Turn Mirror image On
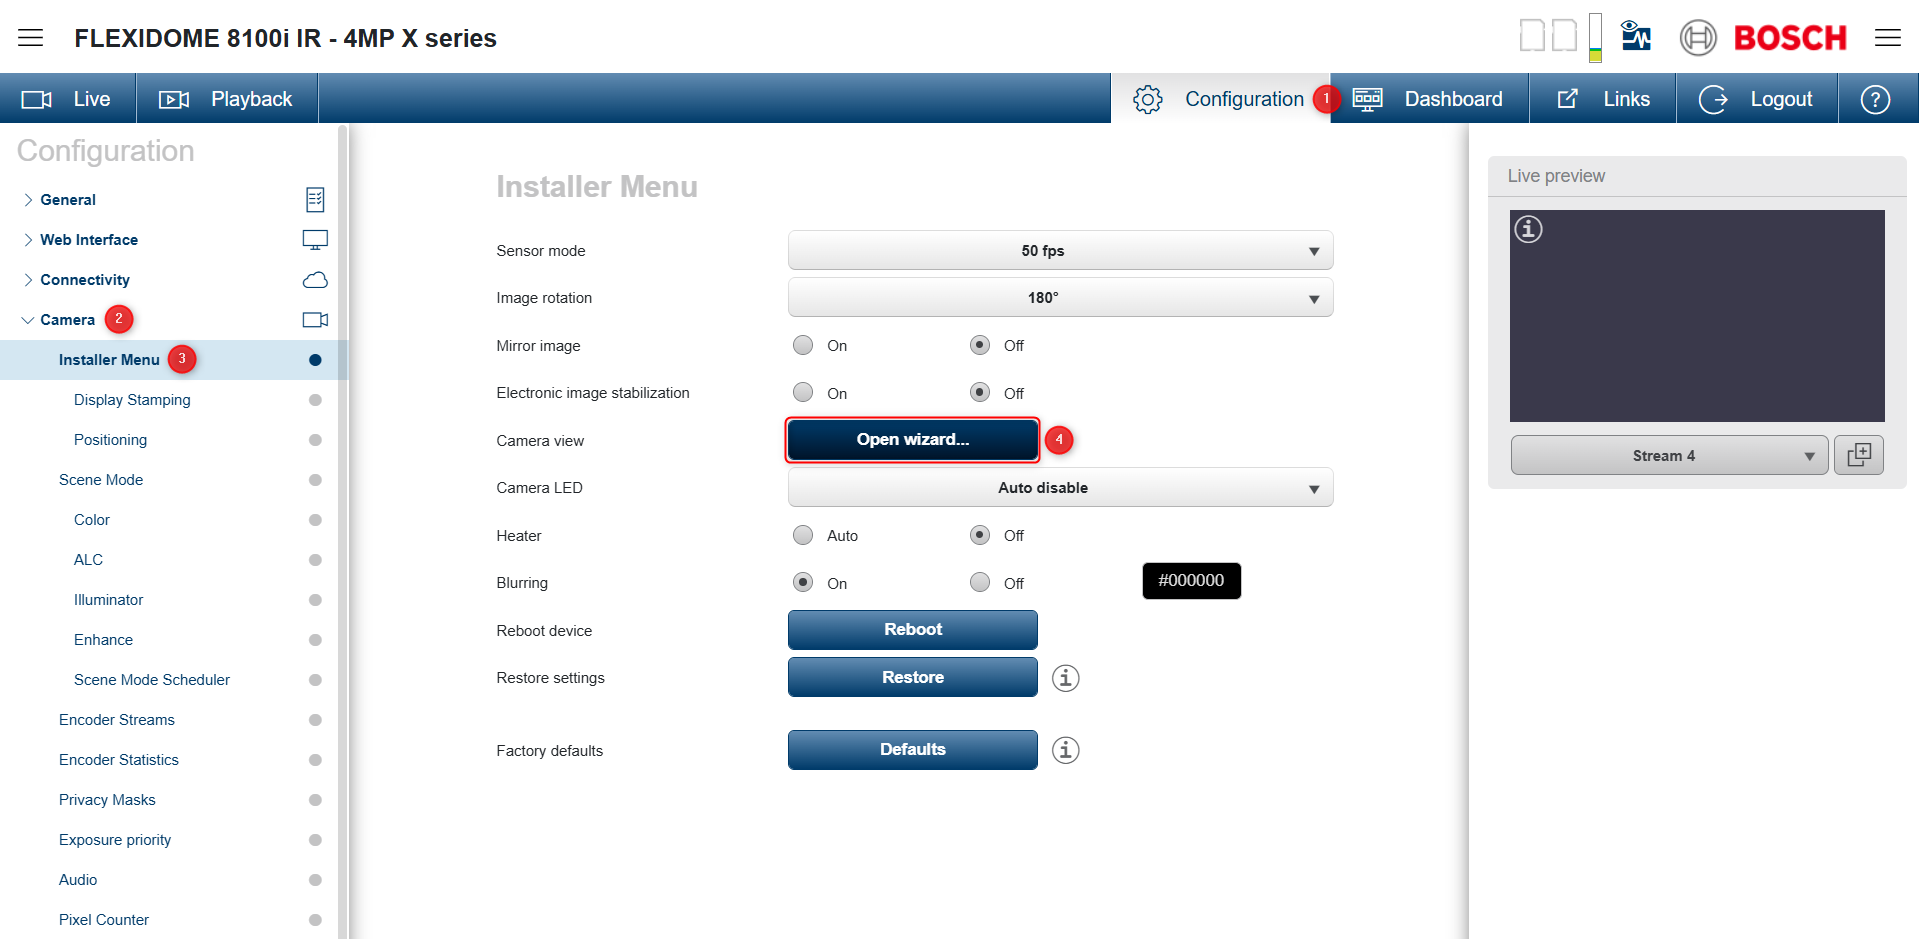 [803, 345]
